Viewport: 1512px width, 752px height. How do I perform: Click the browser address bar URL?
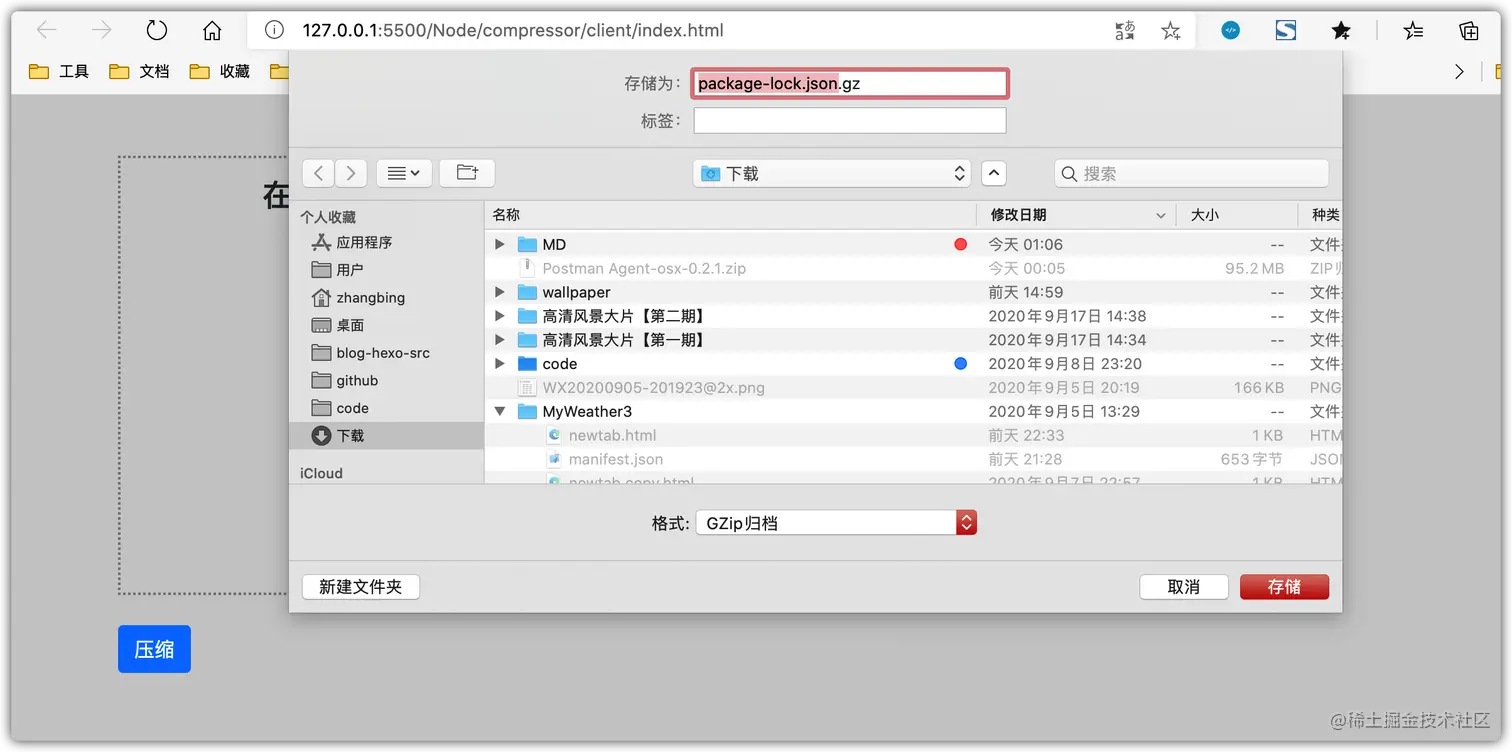click(513, 31)
